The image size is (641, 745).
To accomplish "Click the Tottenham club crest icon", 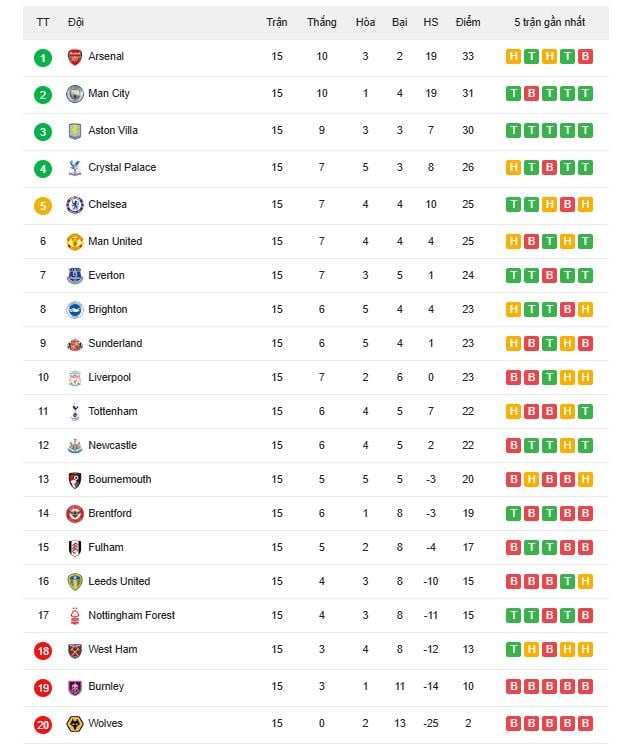I will (75, 412).
